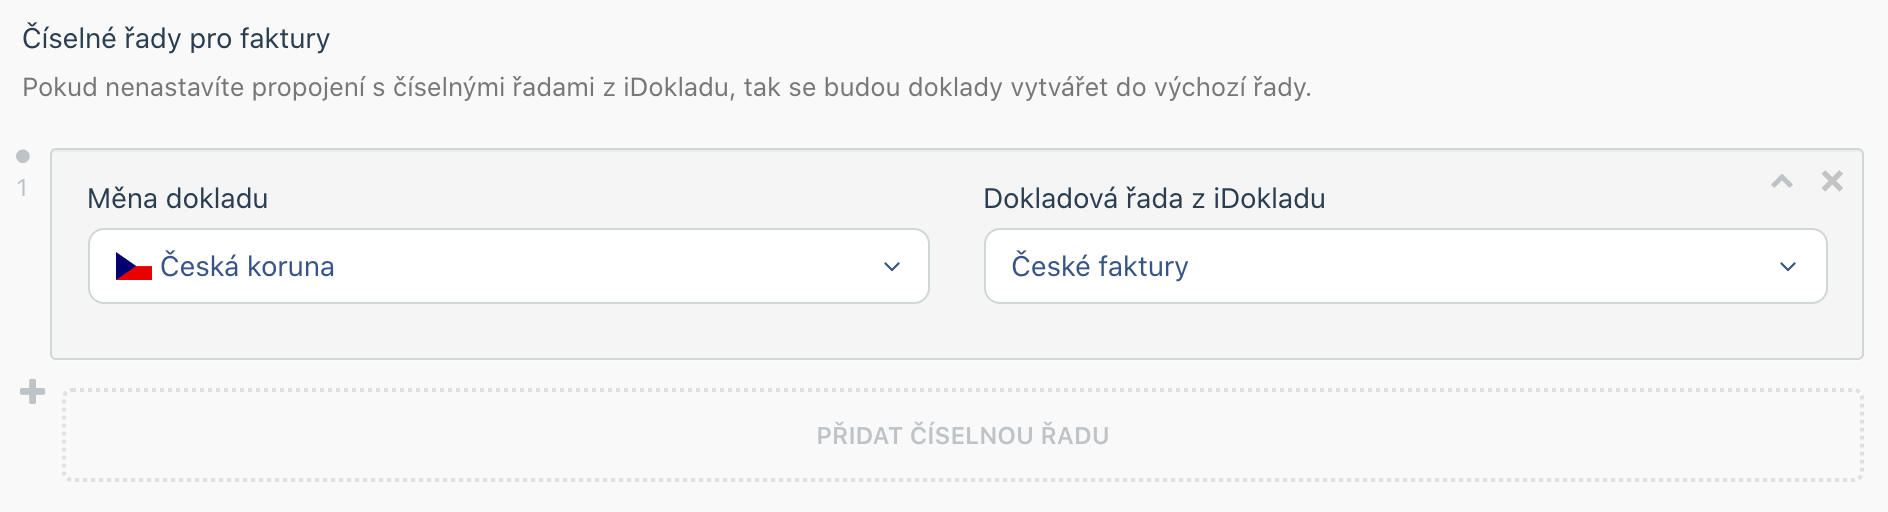Remove numbering row 1 with the X icon

pyautogui.click(x=1832, y=181)
